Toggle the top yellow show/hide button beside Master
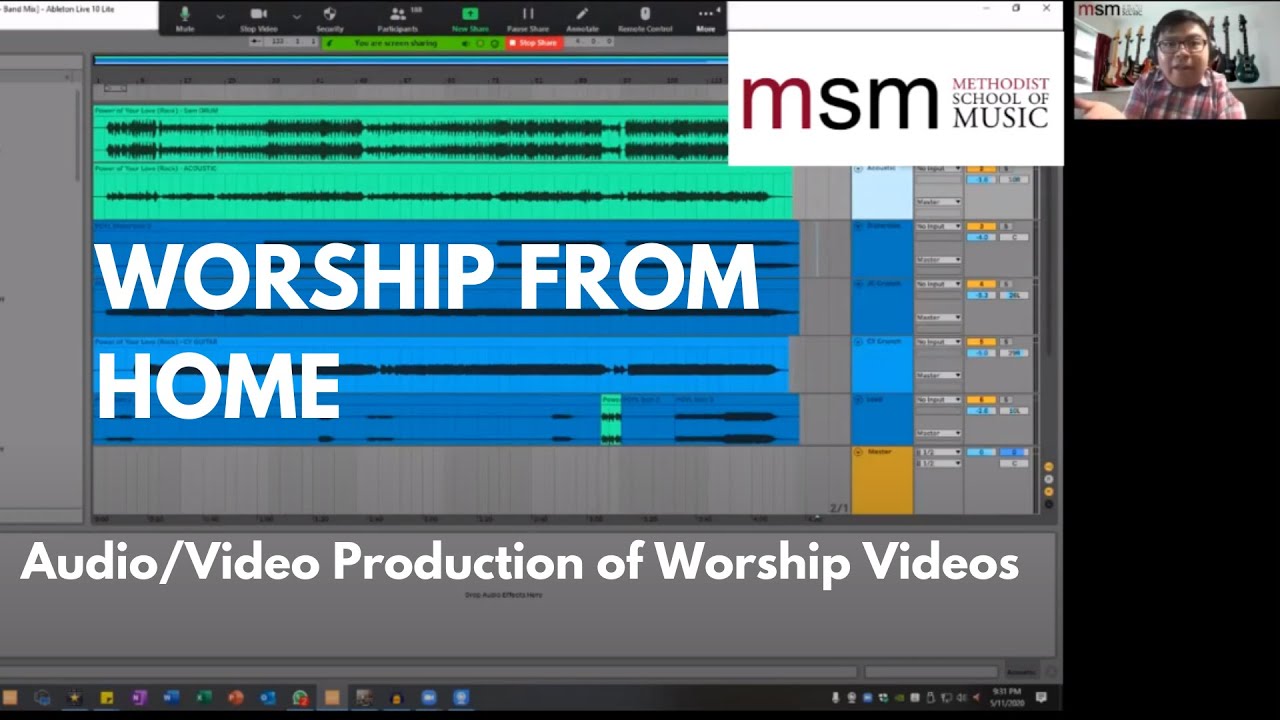 pos(1048,467)
